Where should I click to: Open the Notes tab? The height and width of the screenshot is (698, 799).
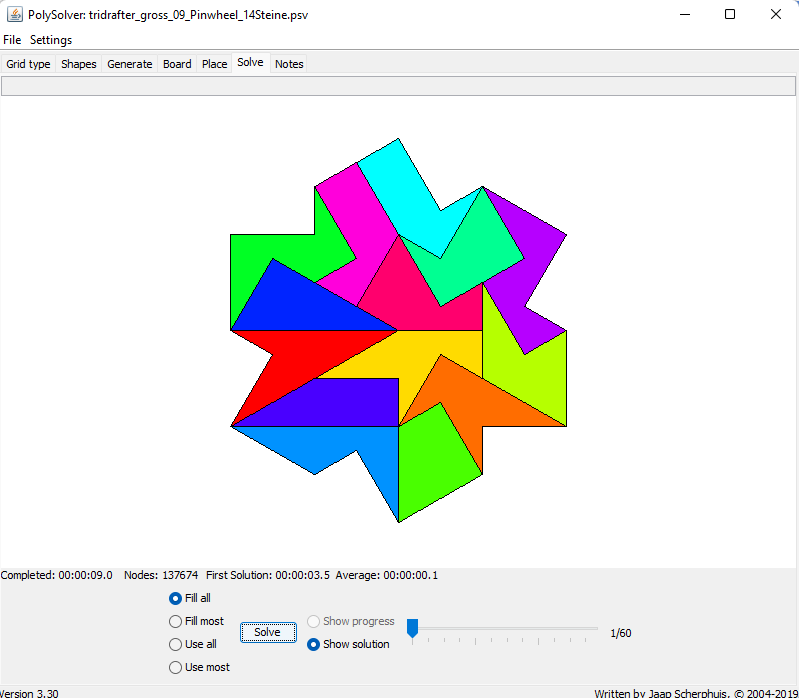point(289,64)
